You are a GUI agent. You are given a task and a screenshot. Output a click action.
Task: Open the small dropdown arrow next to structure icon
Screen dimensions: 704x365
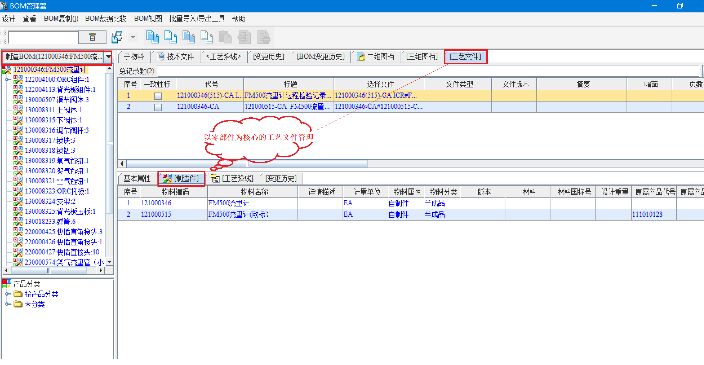pos(132,37)
